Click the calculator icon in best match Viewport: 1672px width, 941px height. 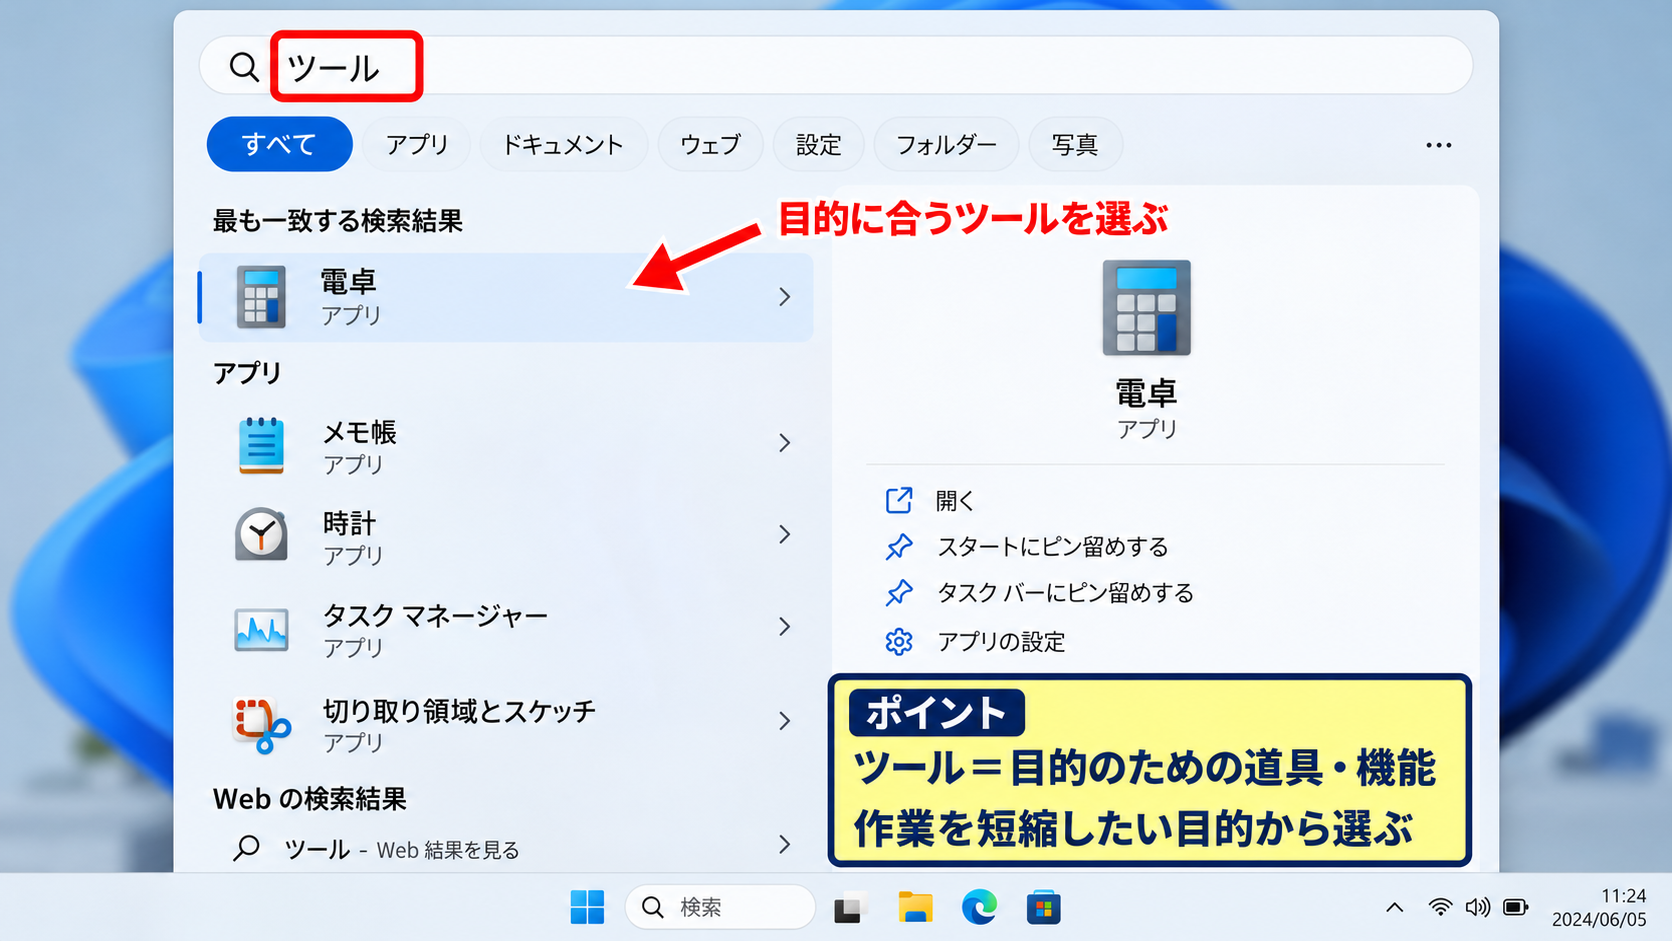tap(261, 297)
